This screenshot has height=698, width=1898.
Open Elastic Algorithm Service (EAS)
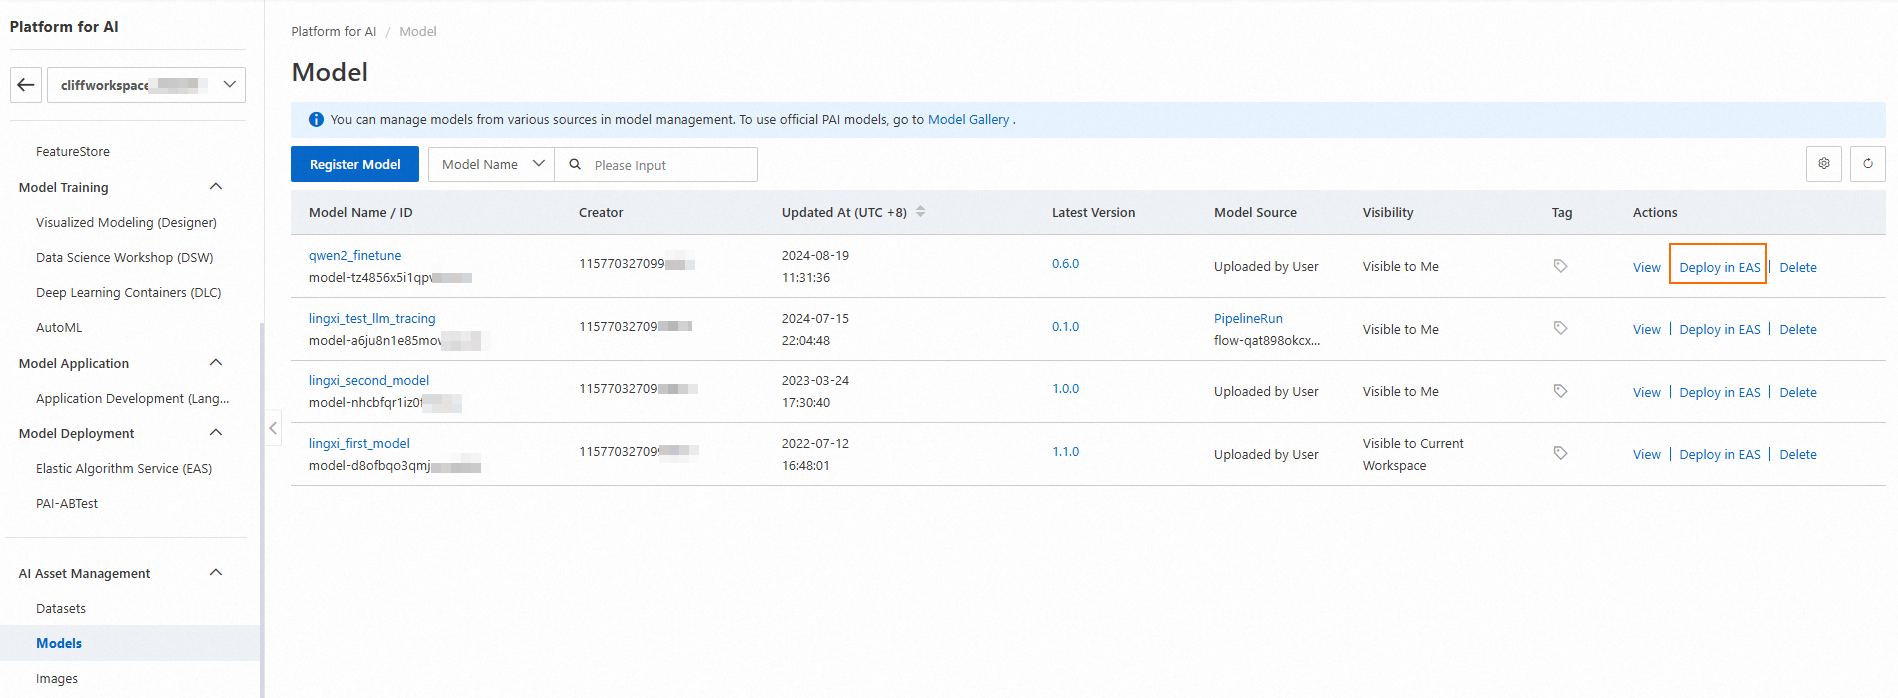(x=124, y=468)
